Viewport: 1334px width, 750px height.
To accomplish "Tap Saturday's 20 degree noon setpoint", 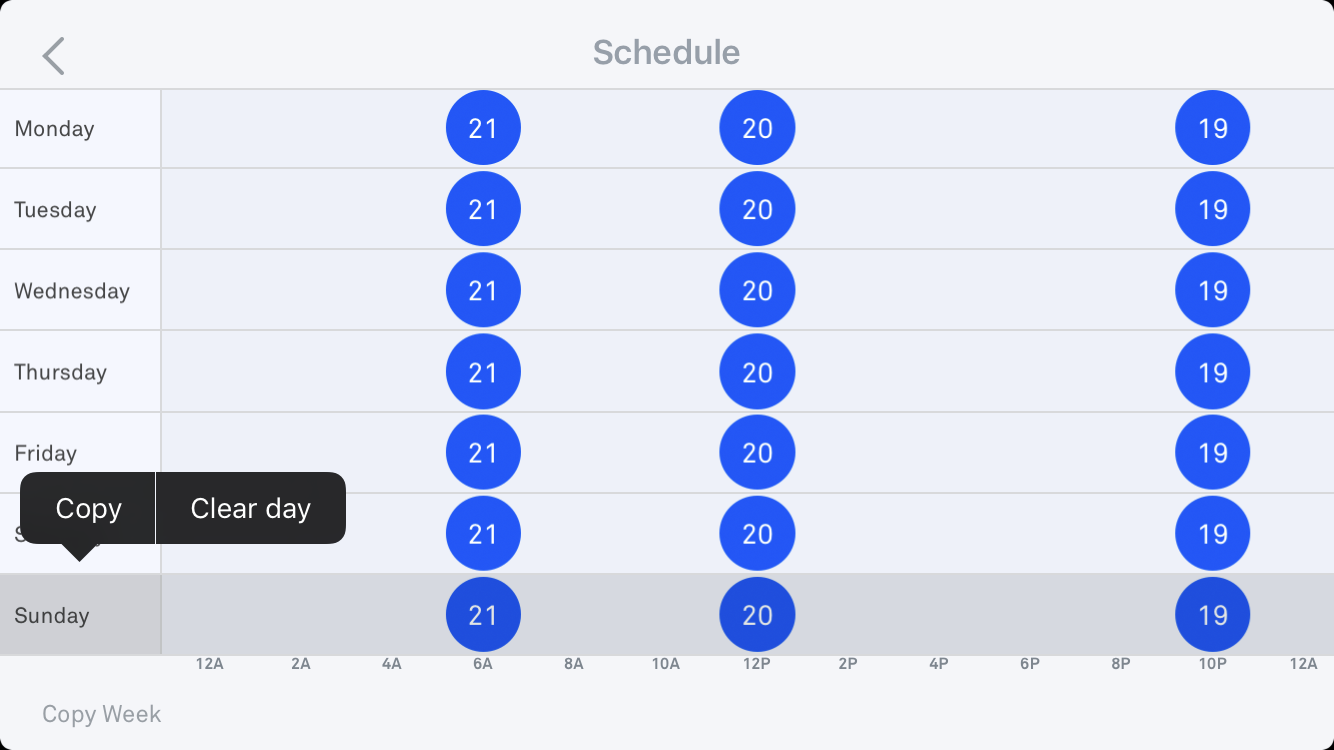I will point(757,534).
